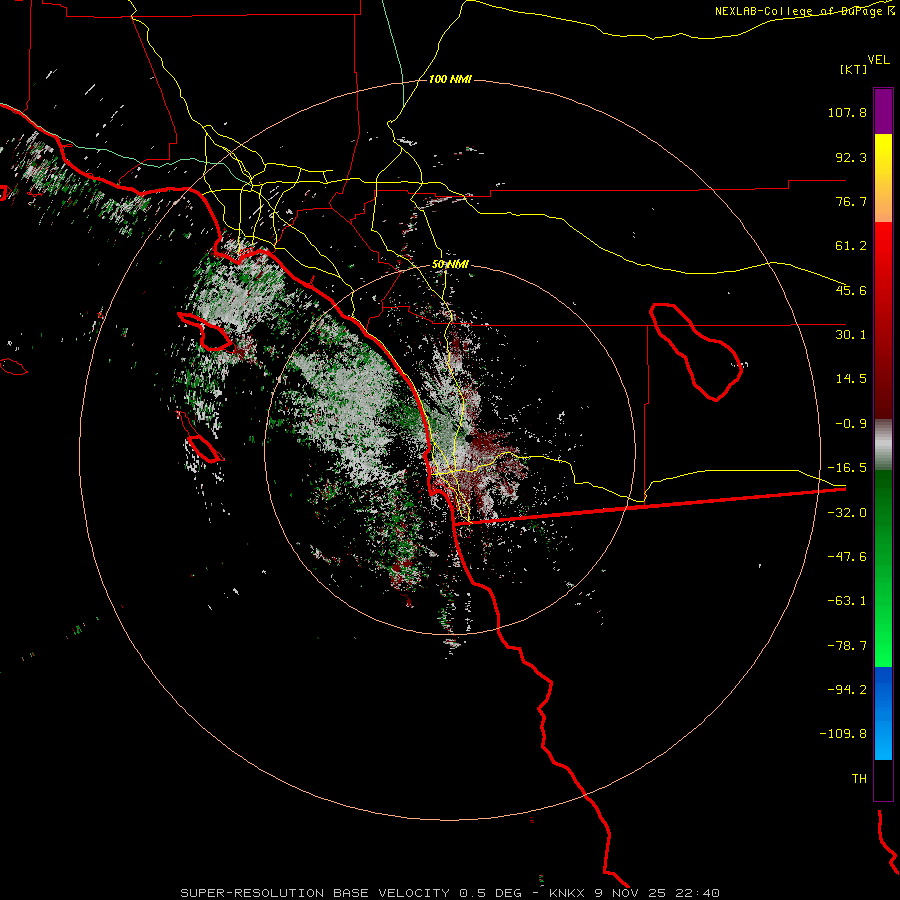Select the -16.5 legend value
Viewport: 900px width, 900px height.
847,468
